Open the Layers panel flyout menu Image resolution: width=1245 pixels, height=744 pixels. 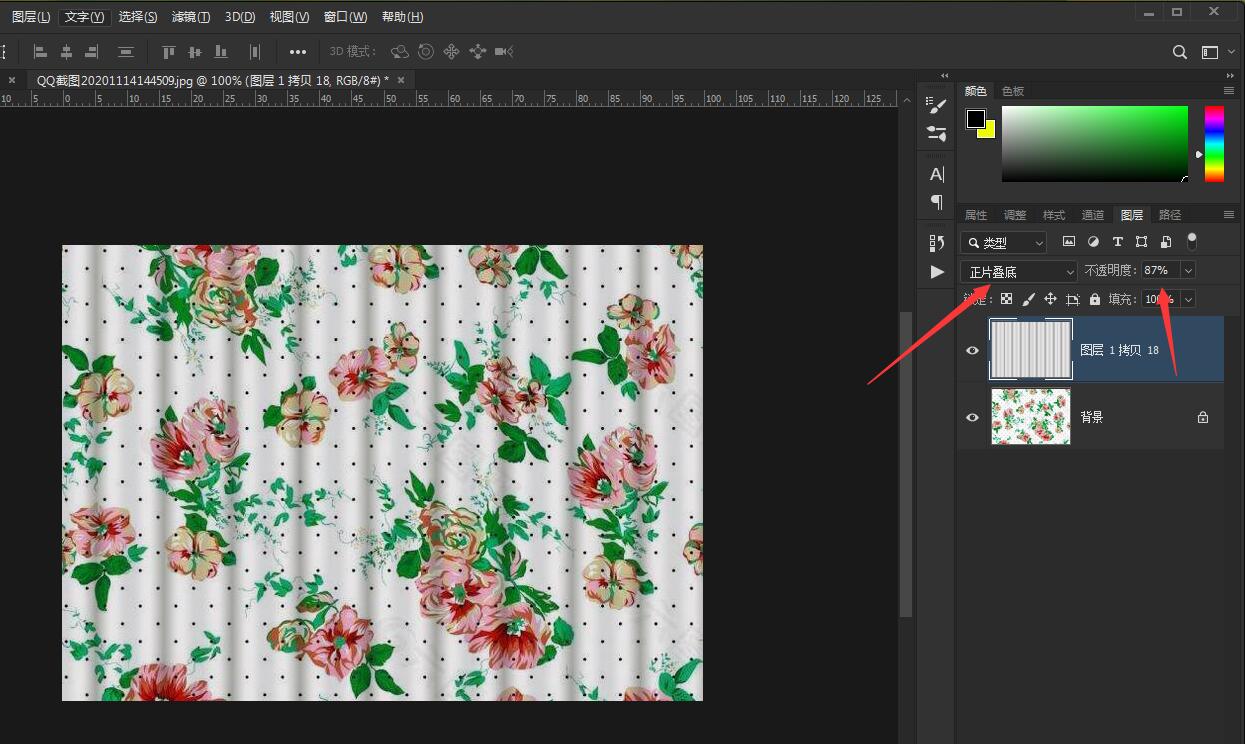1229,215
